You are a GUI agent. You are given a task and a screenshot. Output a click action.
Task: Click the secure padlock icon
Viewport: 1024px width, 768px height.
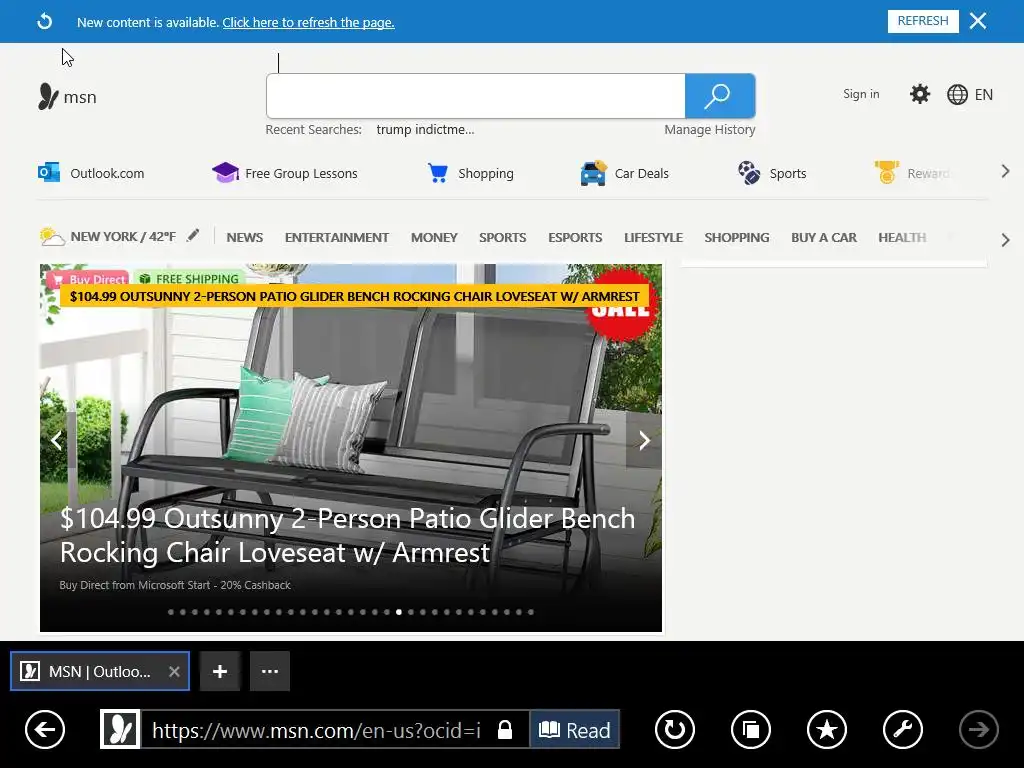(x=505, y=729)
